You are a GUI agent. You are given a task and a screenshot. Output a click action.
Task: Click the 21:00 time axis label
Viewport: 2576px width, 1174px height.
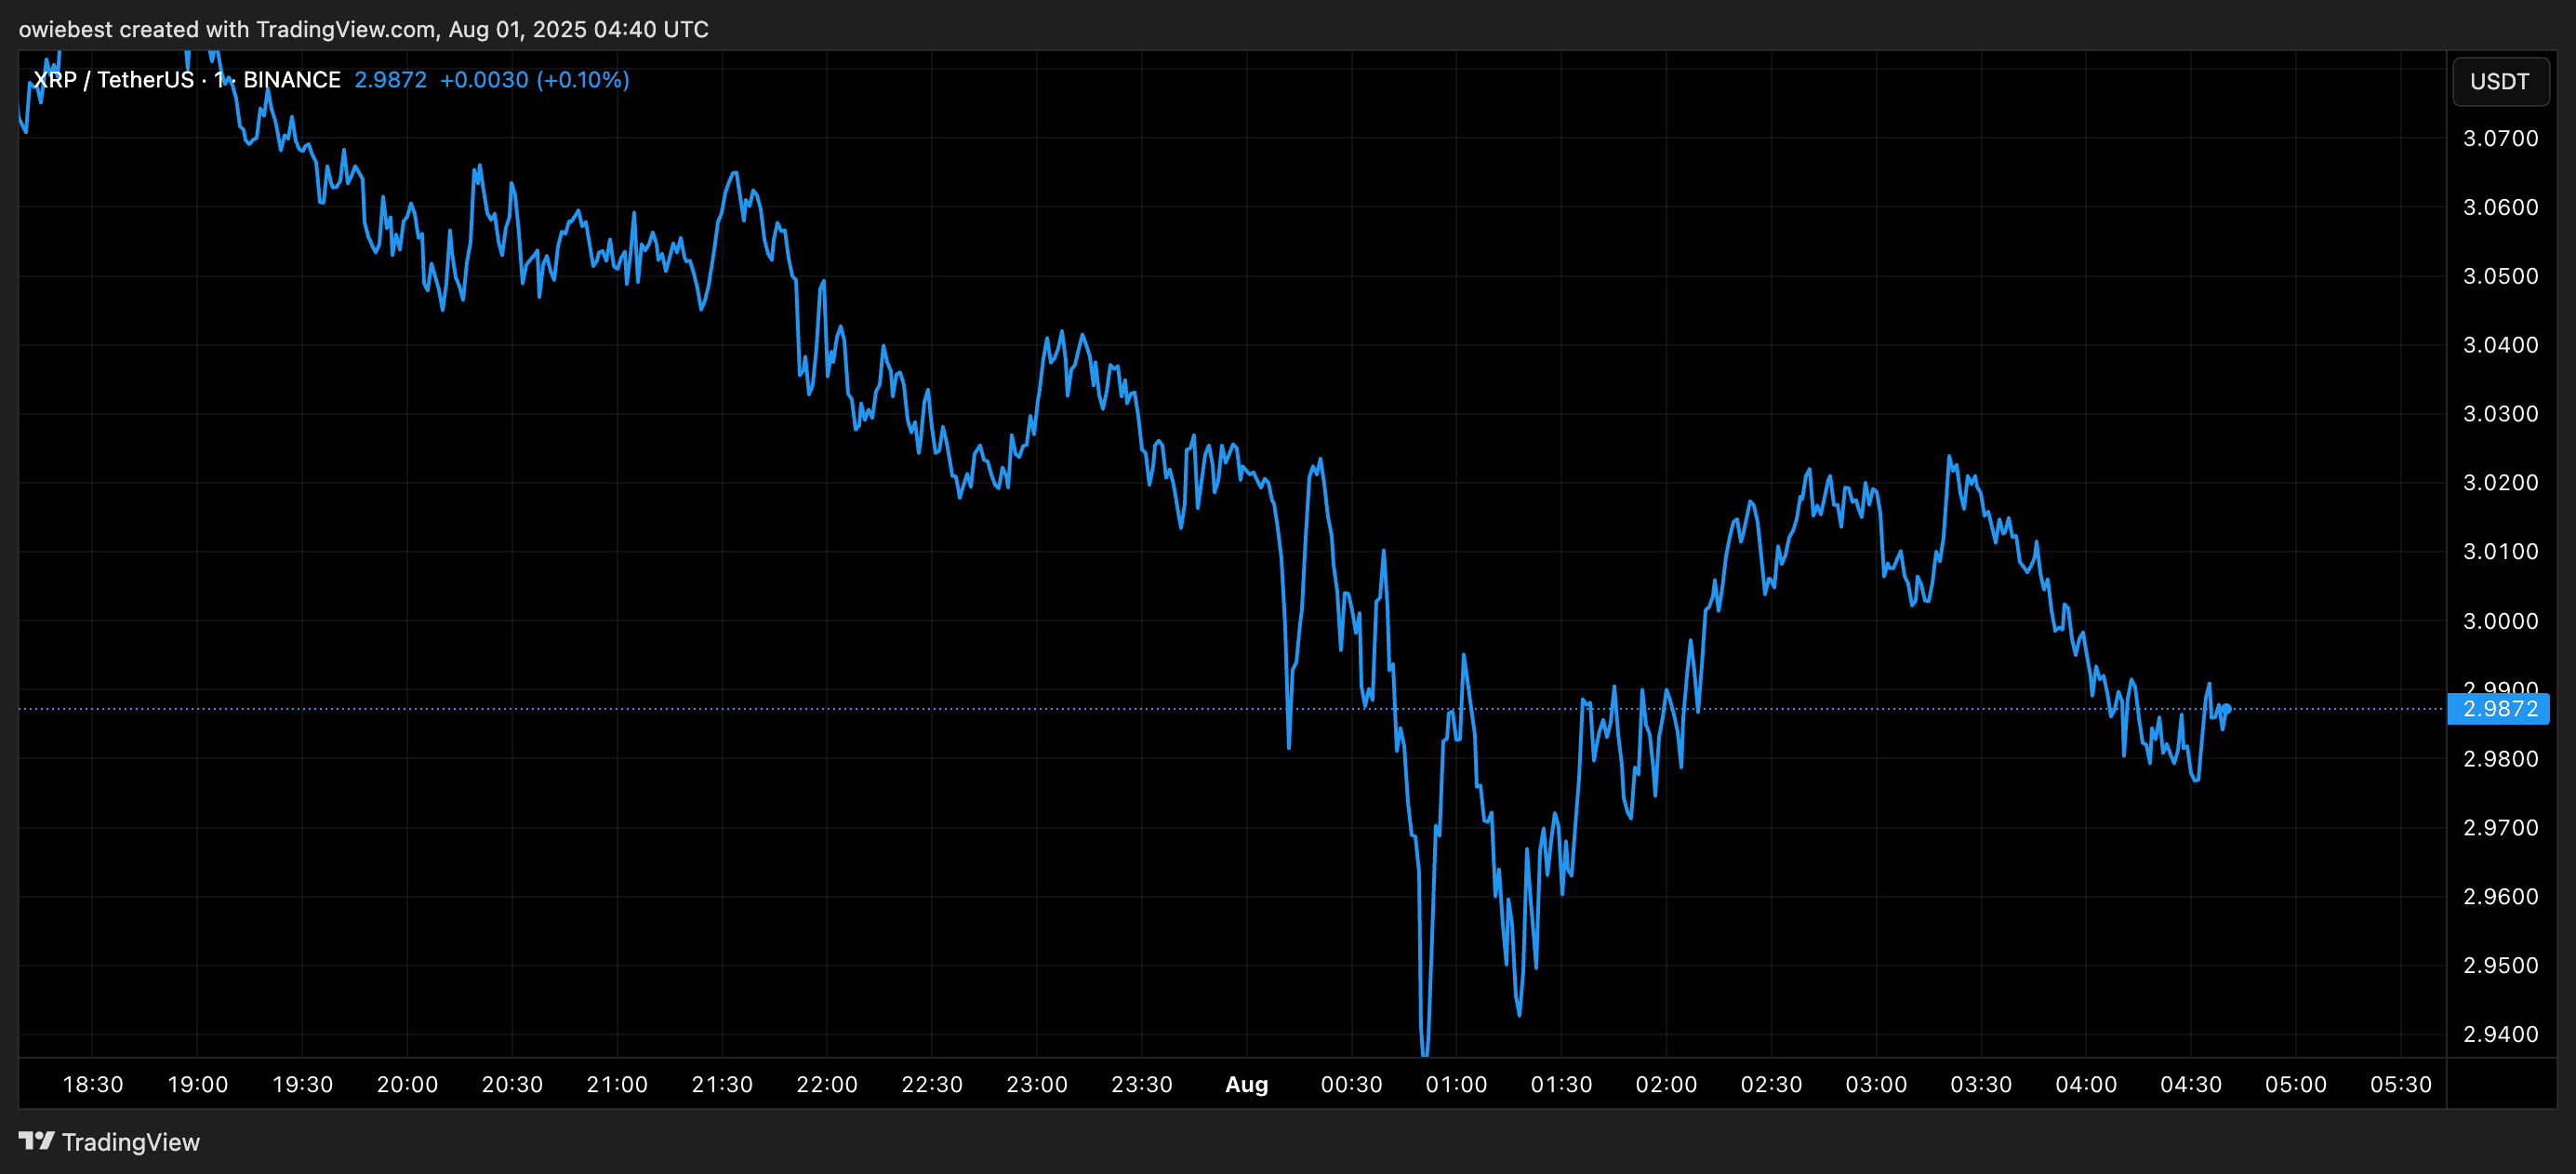[617, 1085]
